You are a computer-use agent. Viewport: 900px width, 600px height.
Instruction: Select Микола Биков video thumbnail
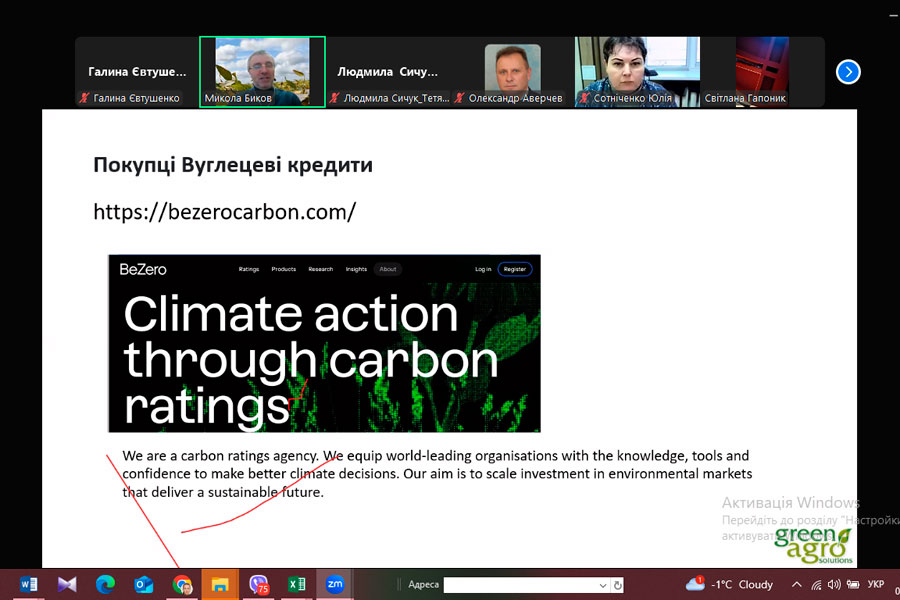pos(262,71)
